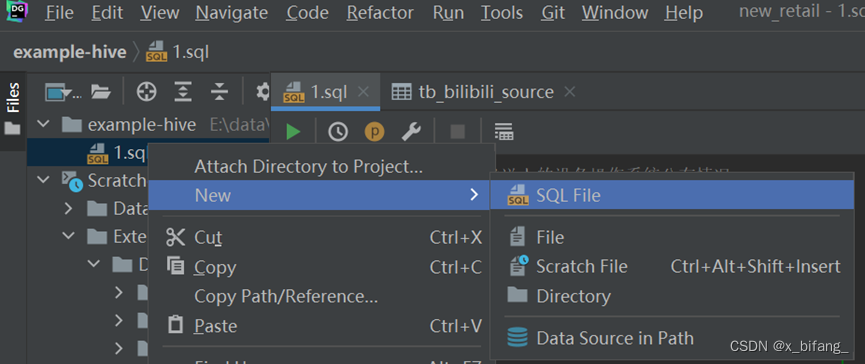Image resolution: width=865 pixels, height=364 pixels.
Task: Choose Copy from the context menu
Action: 319,267
